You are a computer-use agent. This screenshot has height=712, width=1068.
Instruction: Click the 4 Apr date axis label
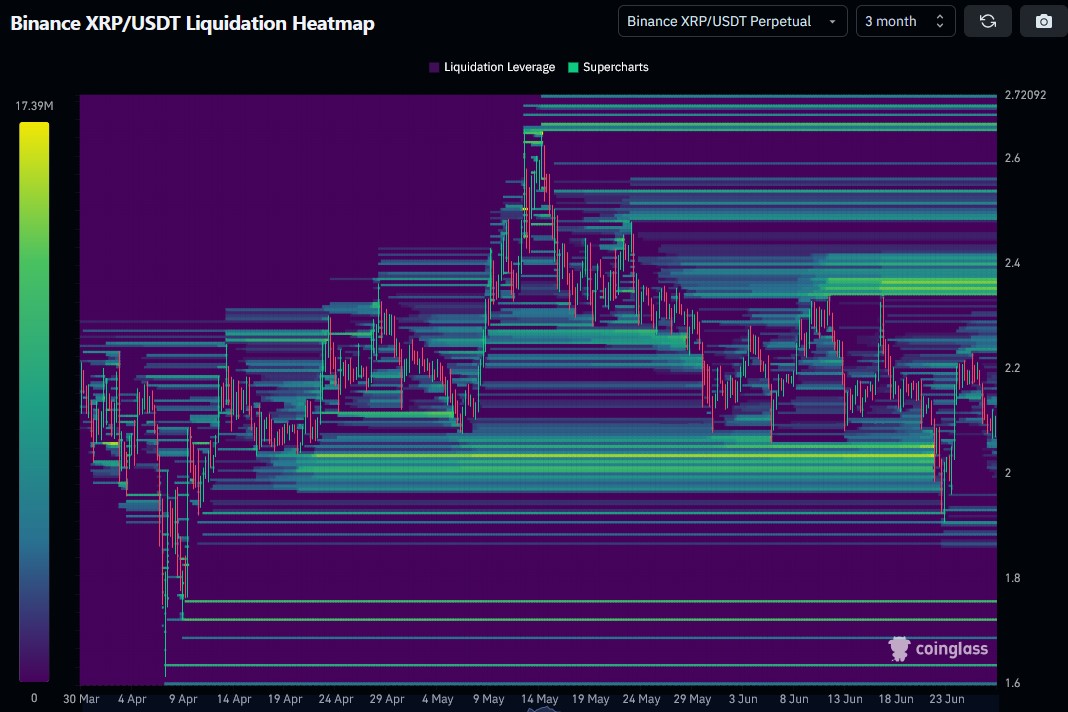click(132, 699)
